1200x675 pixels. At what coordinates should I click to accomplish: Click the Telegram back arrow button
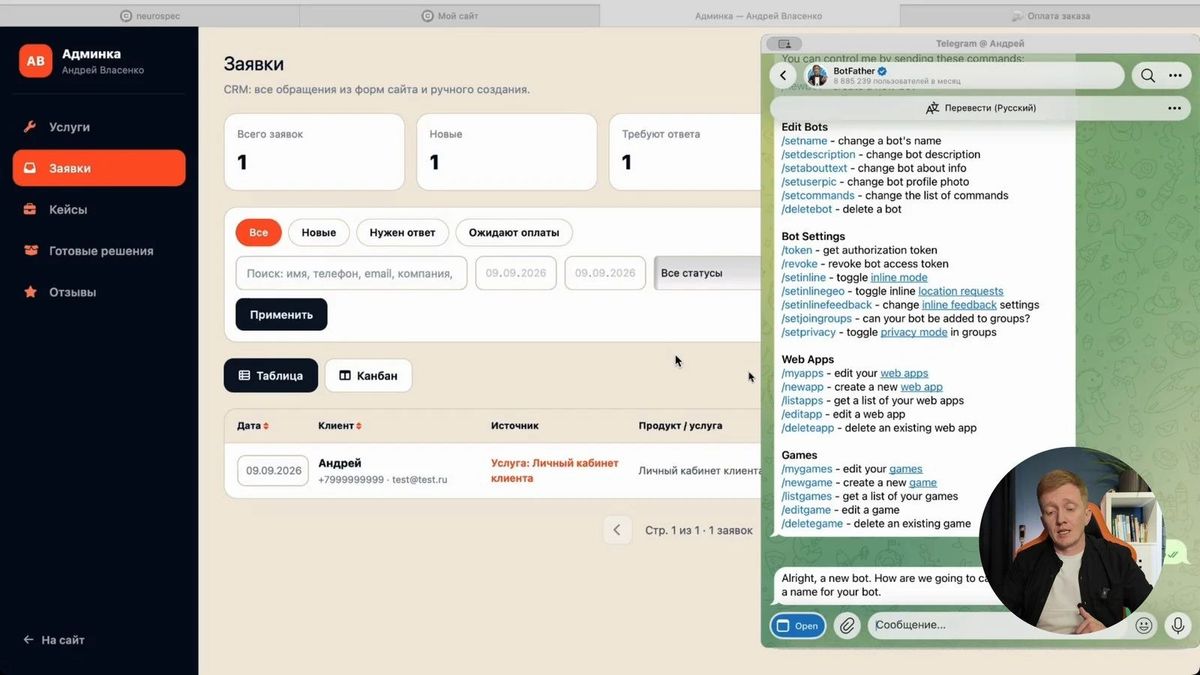coord(784,75)
